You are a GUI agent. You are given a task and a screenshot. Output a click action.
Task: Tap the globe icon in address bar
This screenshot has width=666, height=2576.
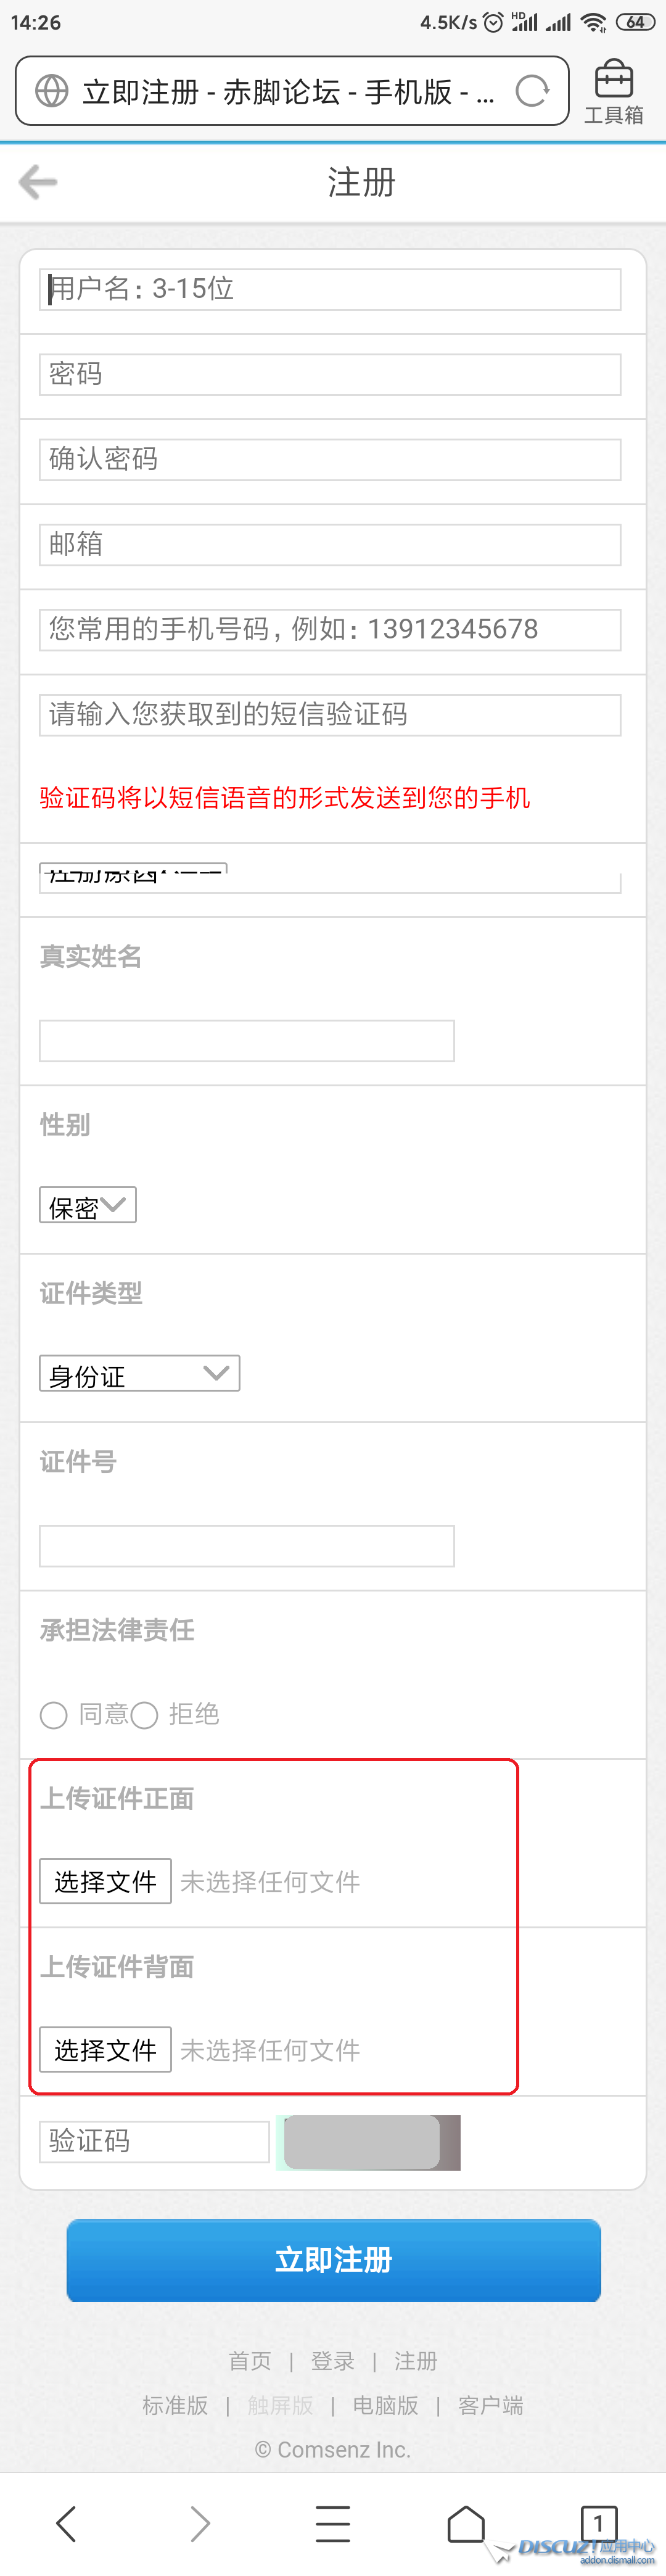52,91
